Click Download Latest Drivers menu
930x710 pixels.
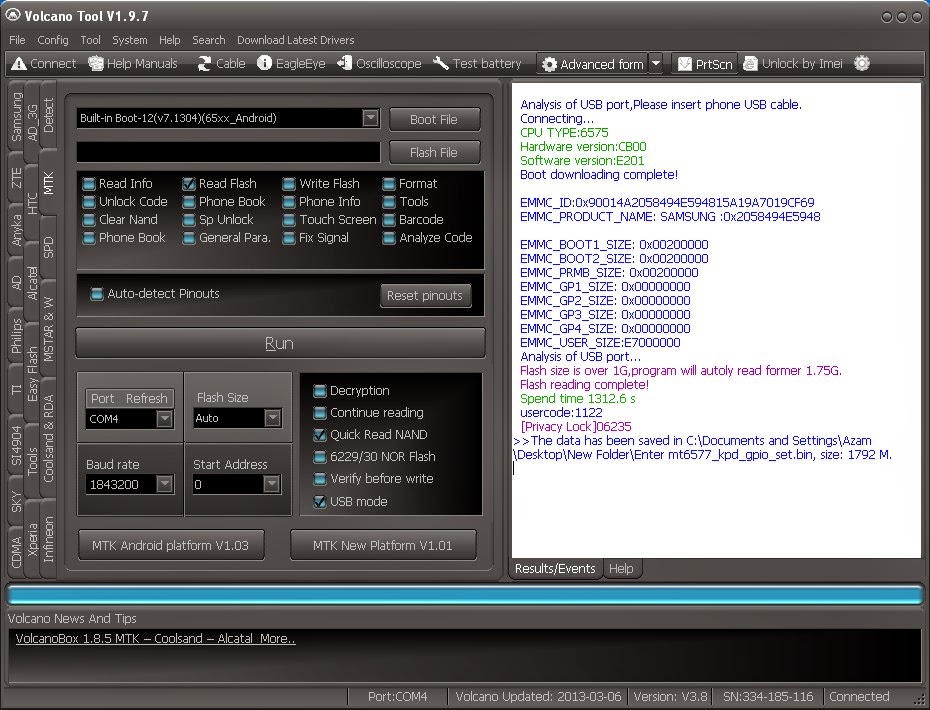coord(295,40)
